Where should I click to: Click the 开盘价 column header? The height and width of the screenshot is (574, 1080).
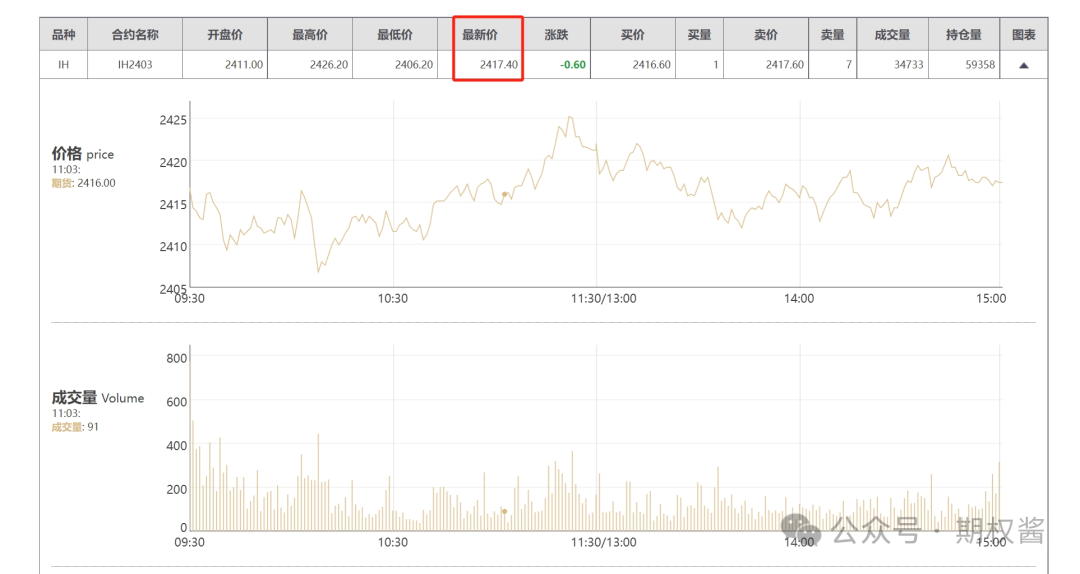[225, 34]
